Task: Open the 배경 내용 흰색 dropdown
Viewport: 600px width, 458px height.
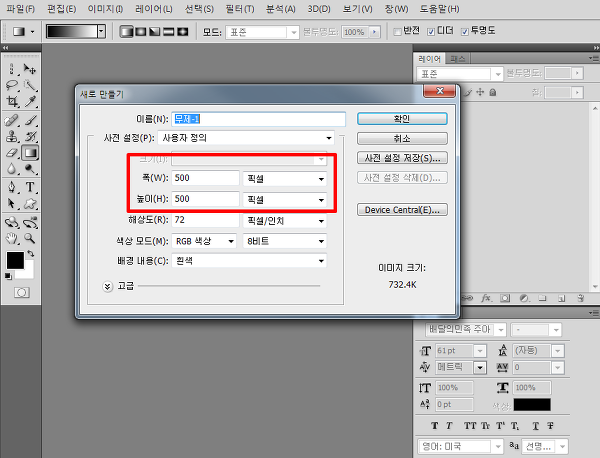Action: point(249,261)
